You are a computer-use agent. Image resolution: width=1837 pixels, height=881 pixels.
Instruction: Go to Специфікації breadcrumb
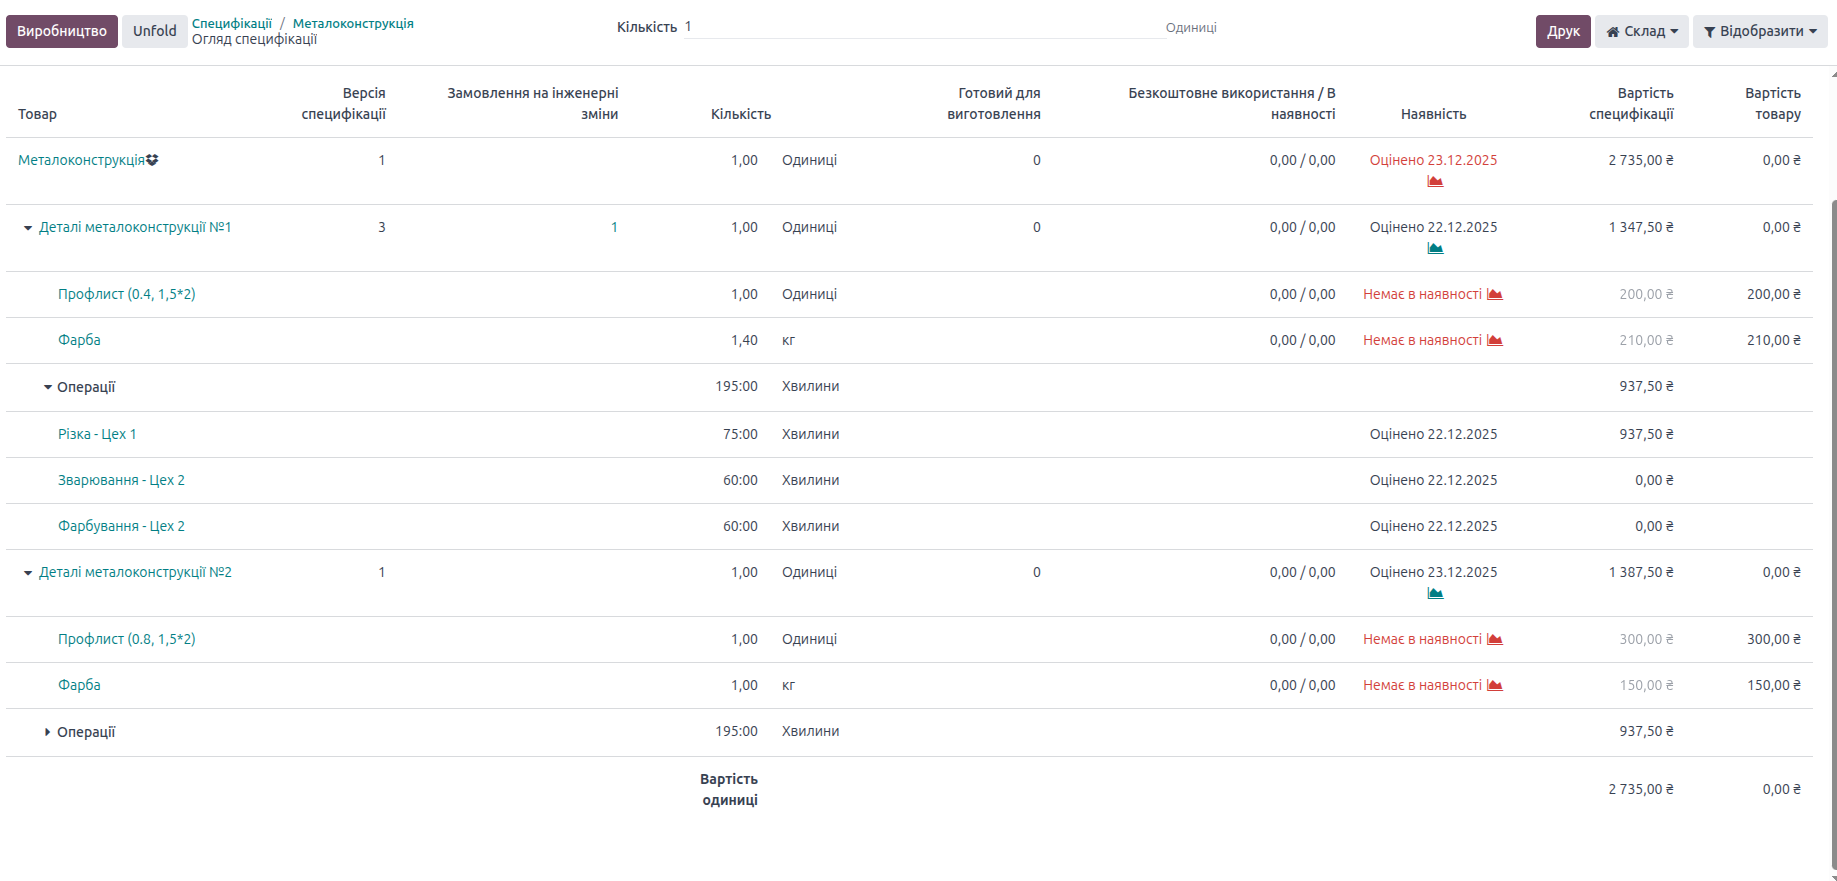click(231, 23)
